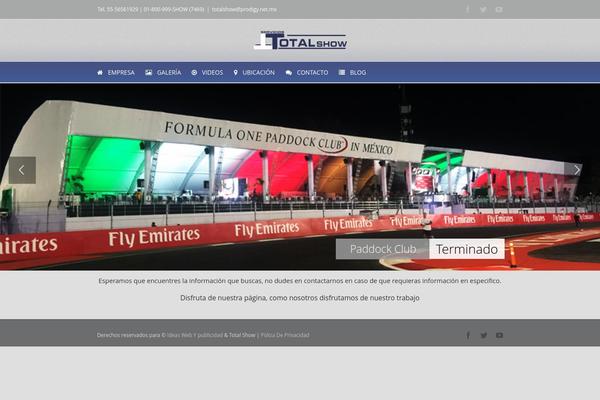Click the 'Disfruta de nuestra página' text line
The image size is (600, 400).
click(300, 298)
